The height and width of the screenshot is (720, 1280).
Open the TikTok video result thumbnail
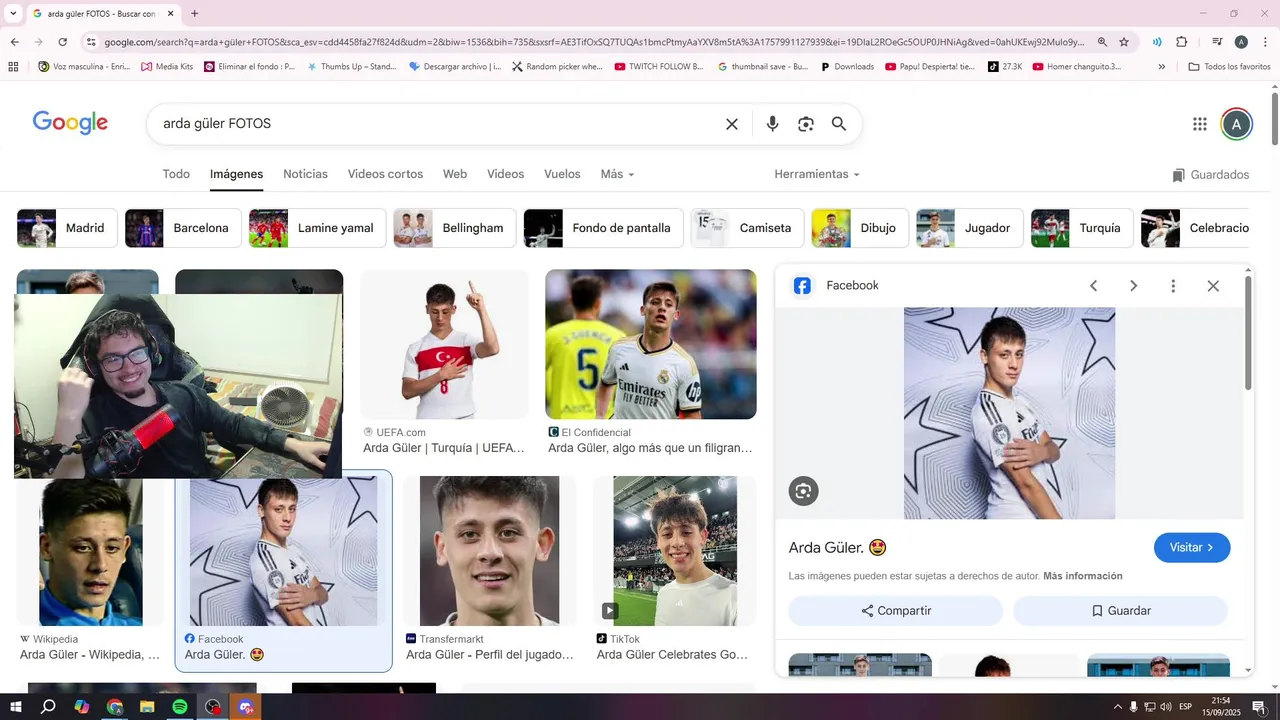675,551
